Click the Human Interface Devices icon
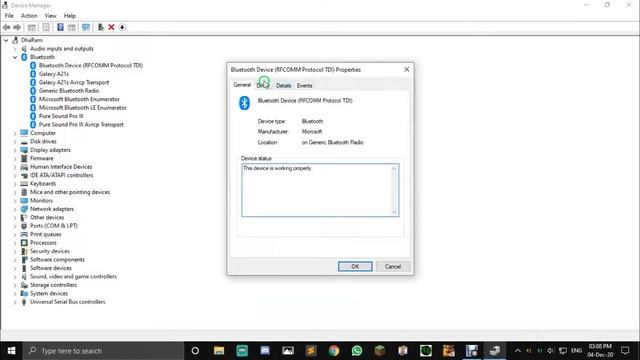The height and width of the screenshot is (360, 640). (24, 167)
